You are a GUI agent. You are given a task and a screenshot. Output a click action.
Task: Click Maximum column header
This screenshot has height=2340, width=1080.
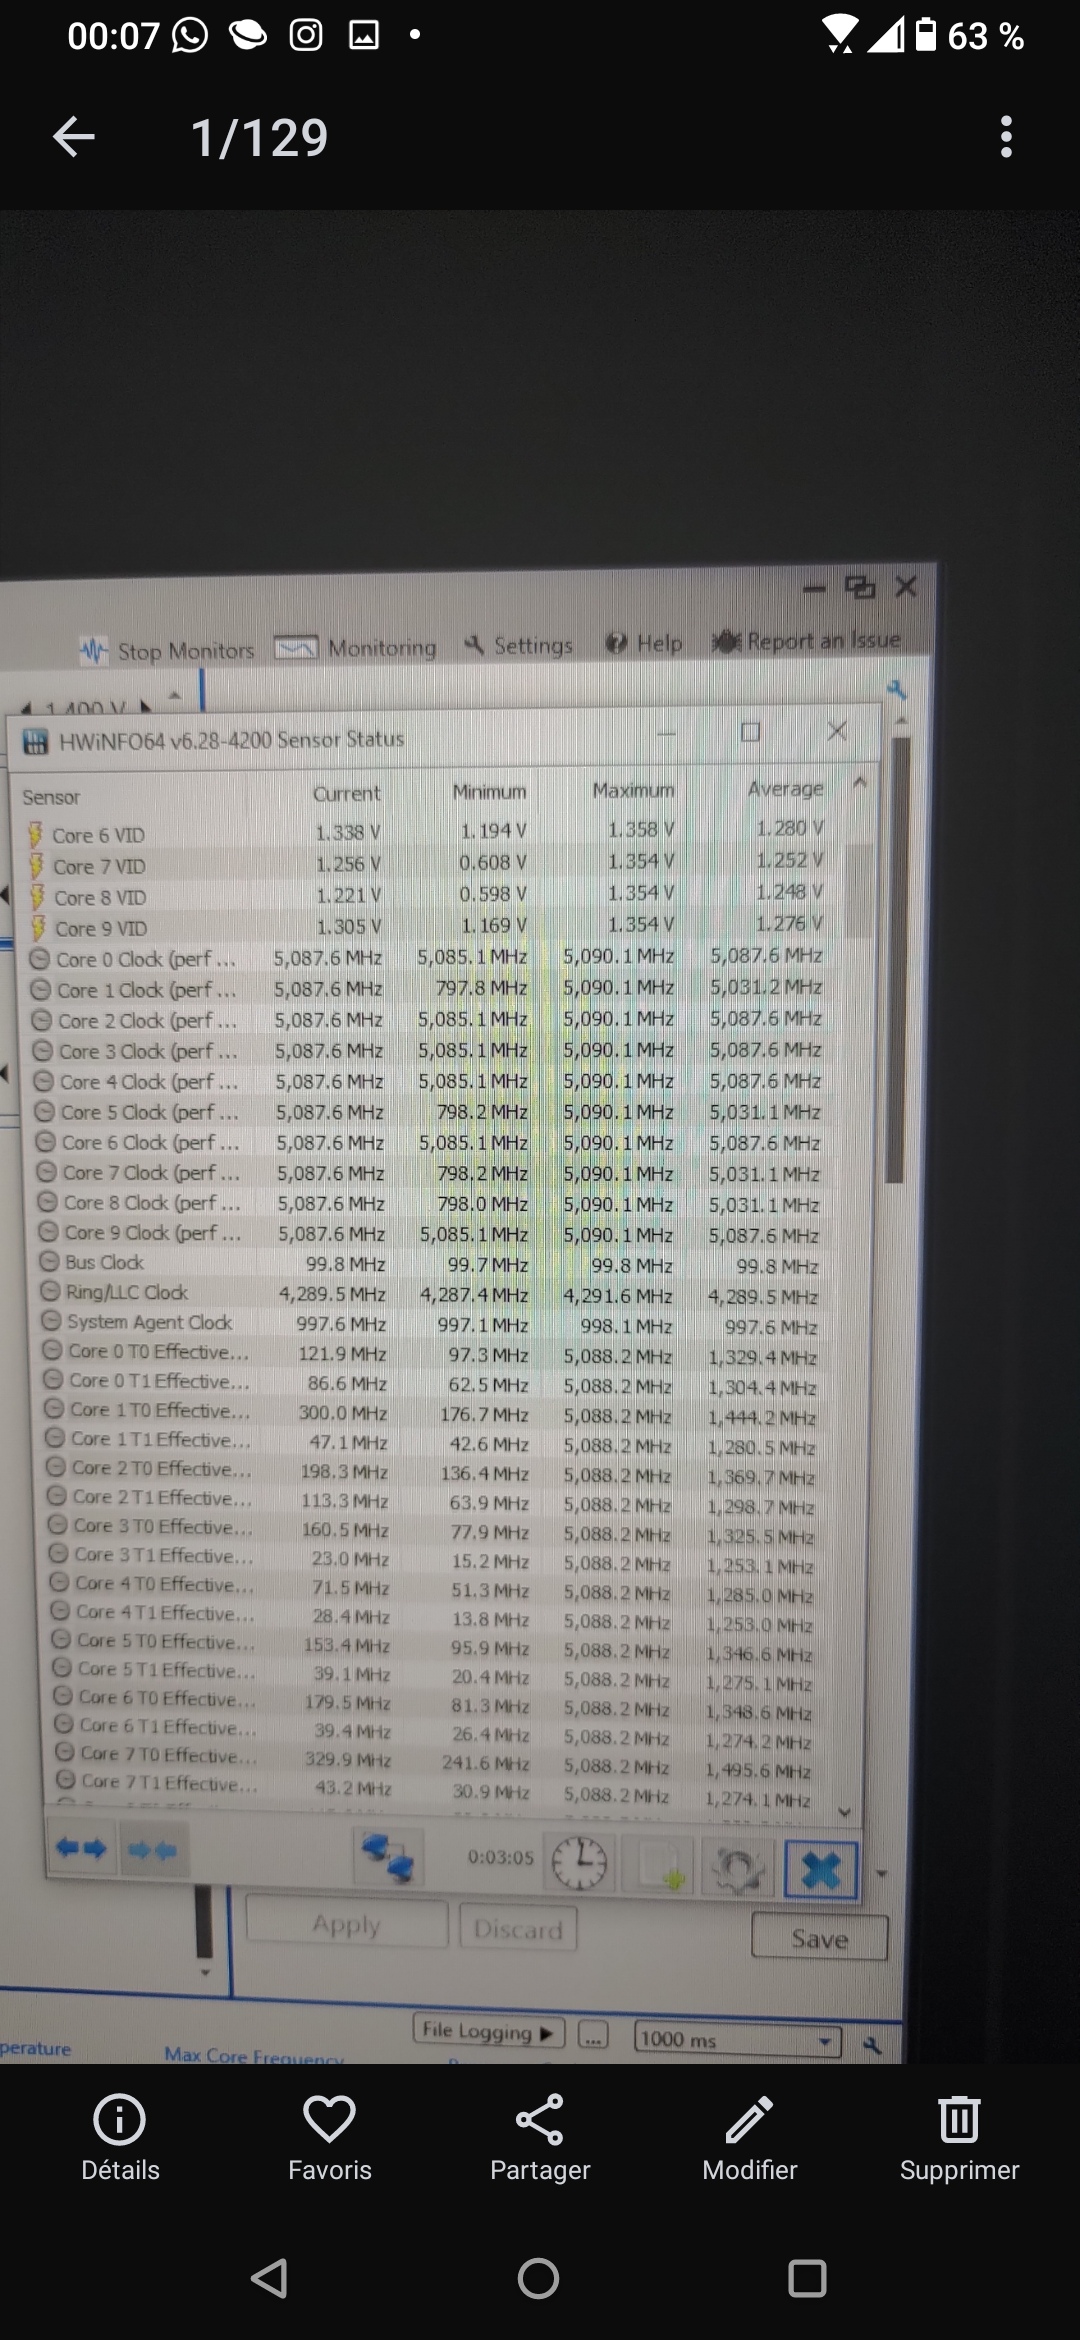(x=633, y=790)
